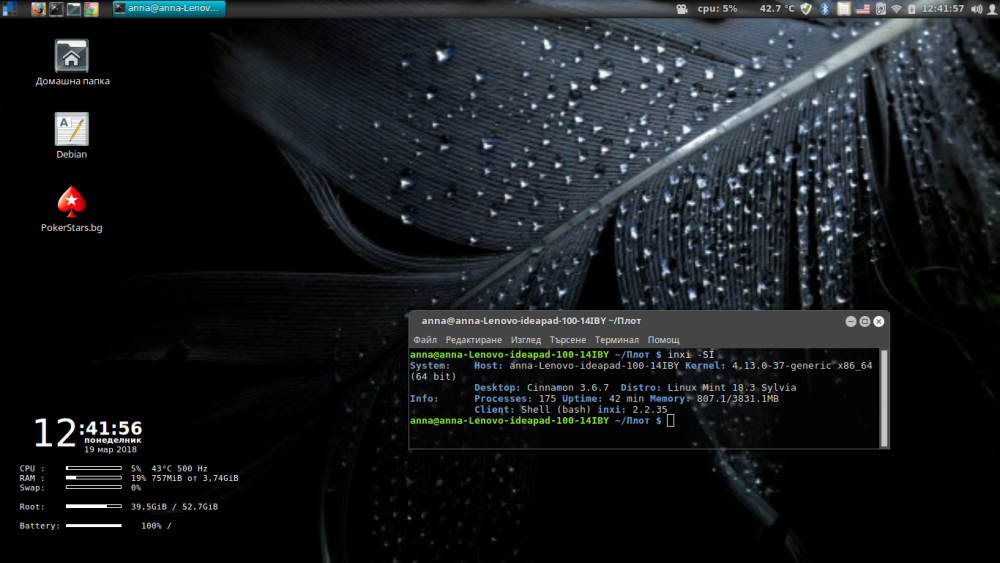The height and width of the screenshot is (563, 1000).
Task: Launch the terminal from panel launcher
Action: click(56, 9)
